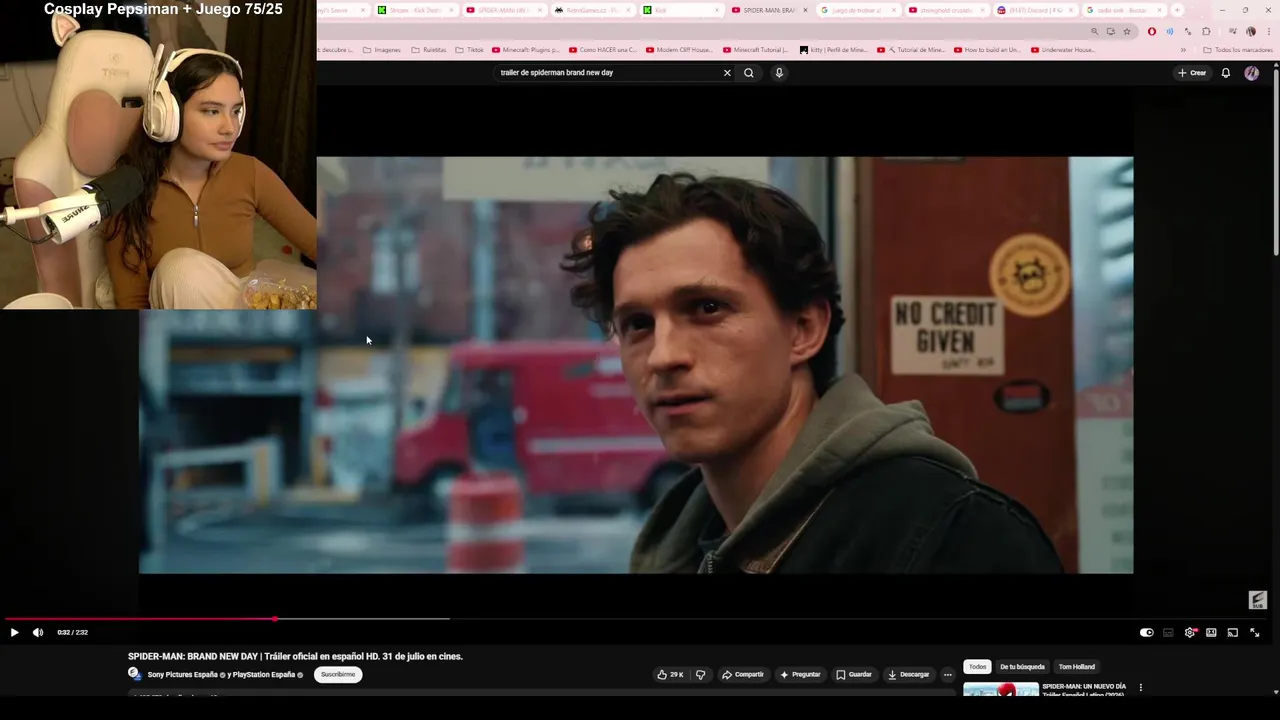Click the Chrome profile avatar in toolbar
The height and width of the screenshot is (720, 1280).
pyautogui.click(x=1250, y=31)
